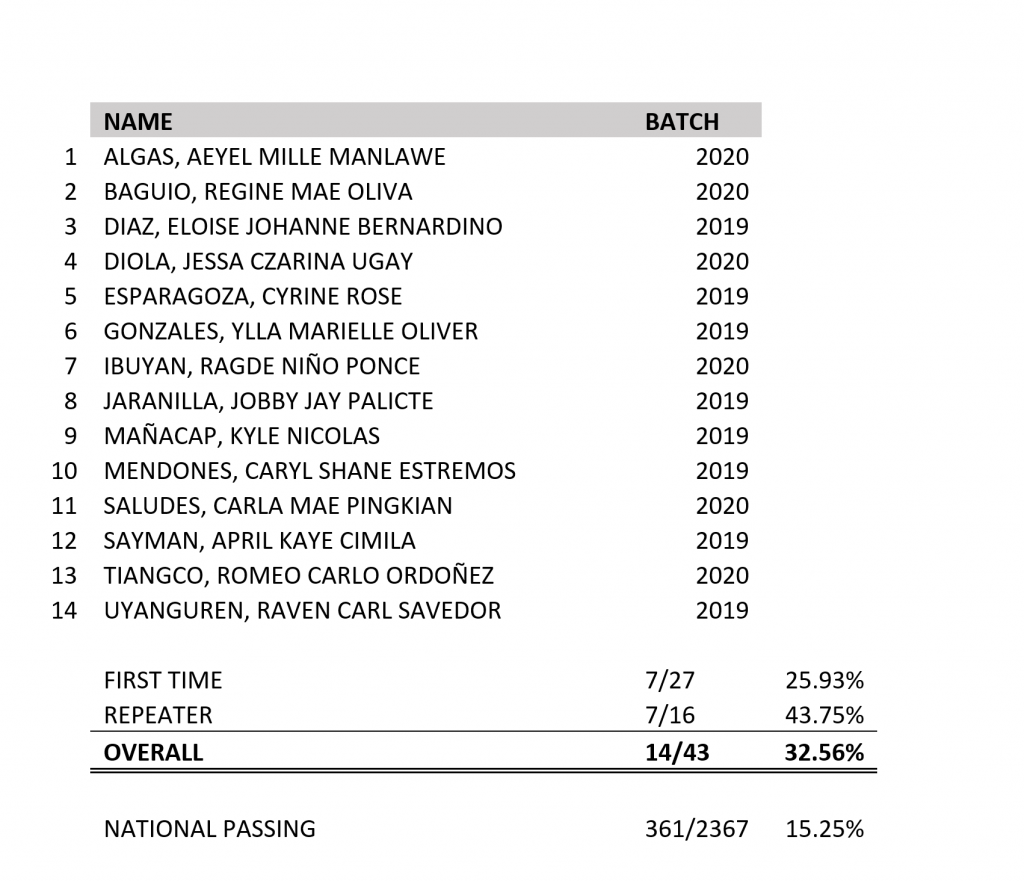The height and width of the screenshot is (881, 1024).
Task: Select UYANGUREN, RAVEN CARL SAVEDOR
Action: pos(302,611)
